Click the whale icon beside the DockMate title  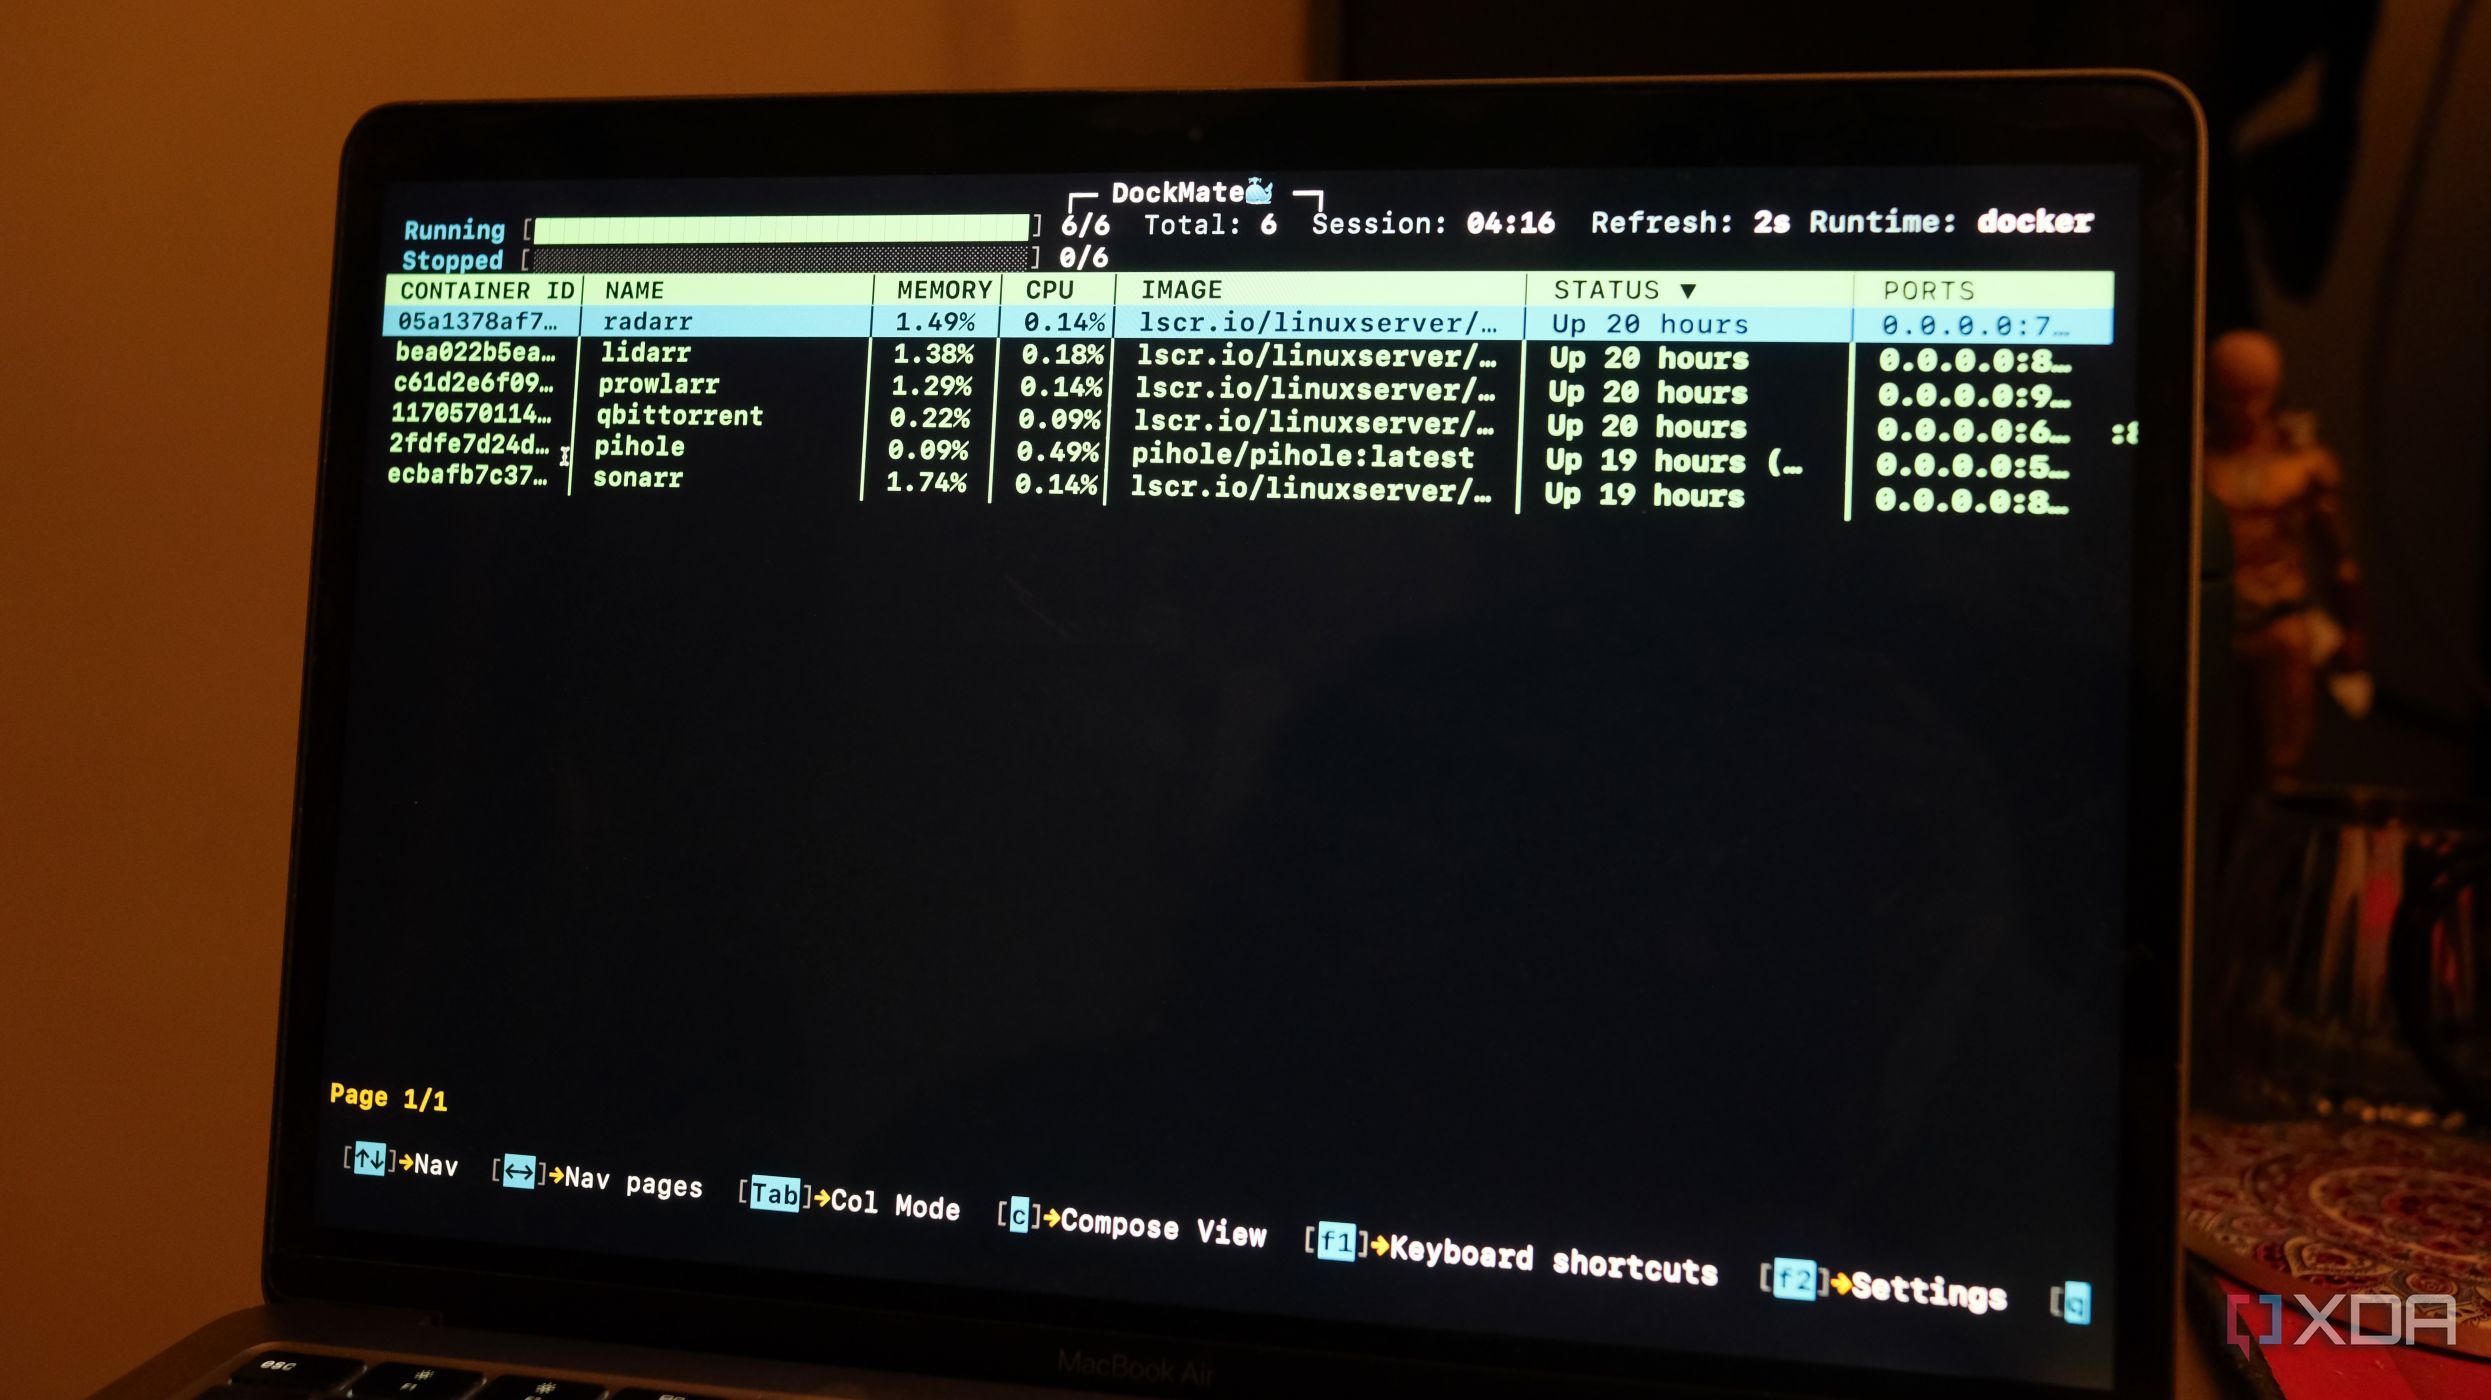(1259, 189)
